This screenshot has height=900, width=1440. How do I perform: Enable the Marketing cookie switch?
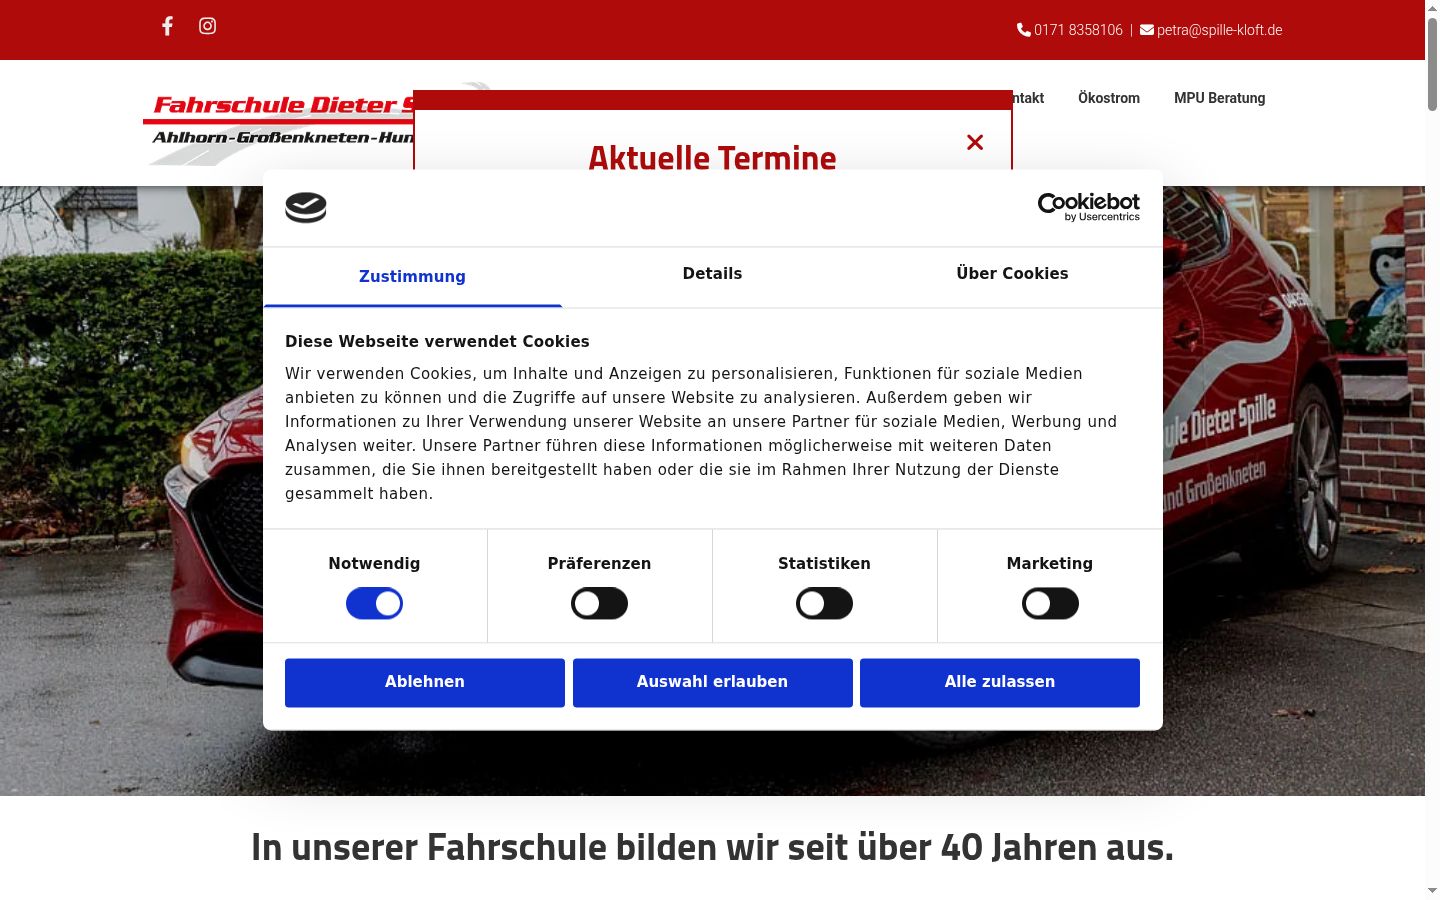[1050, 603]
